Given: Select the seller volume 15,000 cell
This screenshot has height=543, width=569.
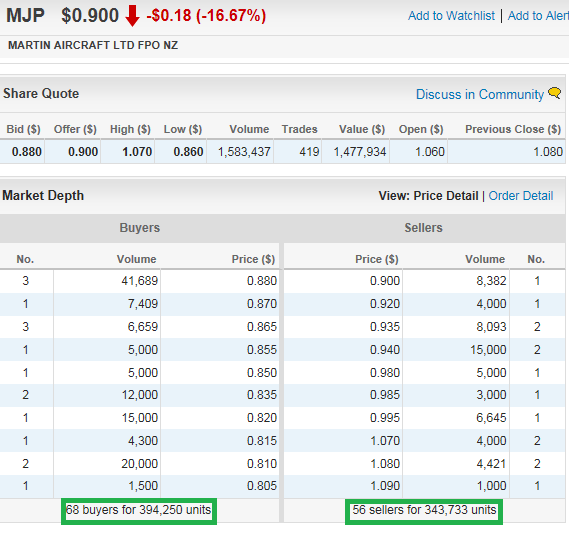Looking at the screenshot, I should pos(456,350).
